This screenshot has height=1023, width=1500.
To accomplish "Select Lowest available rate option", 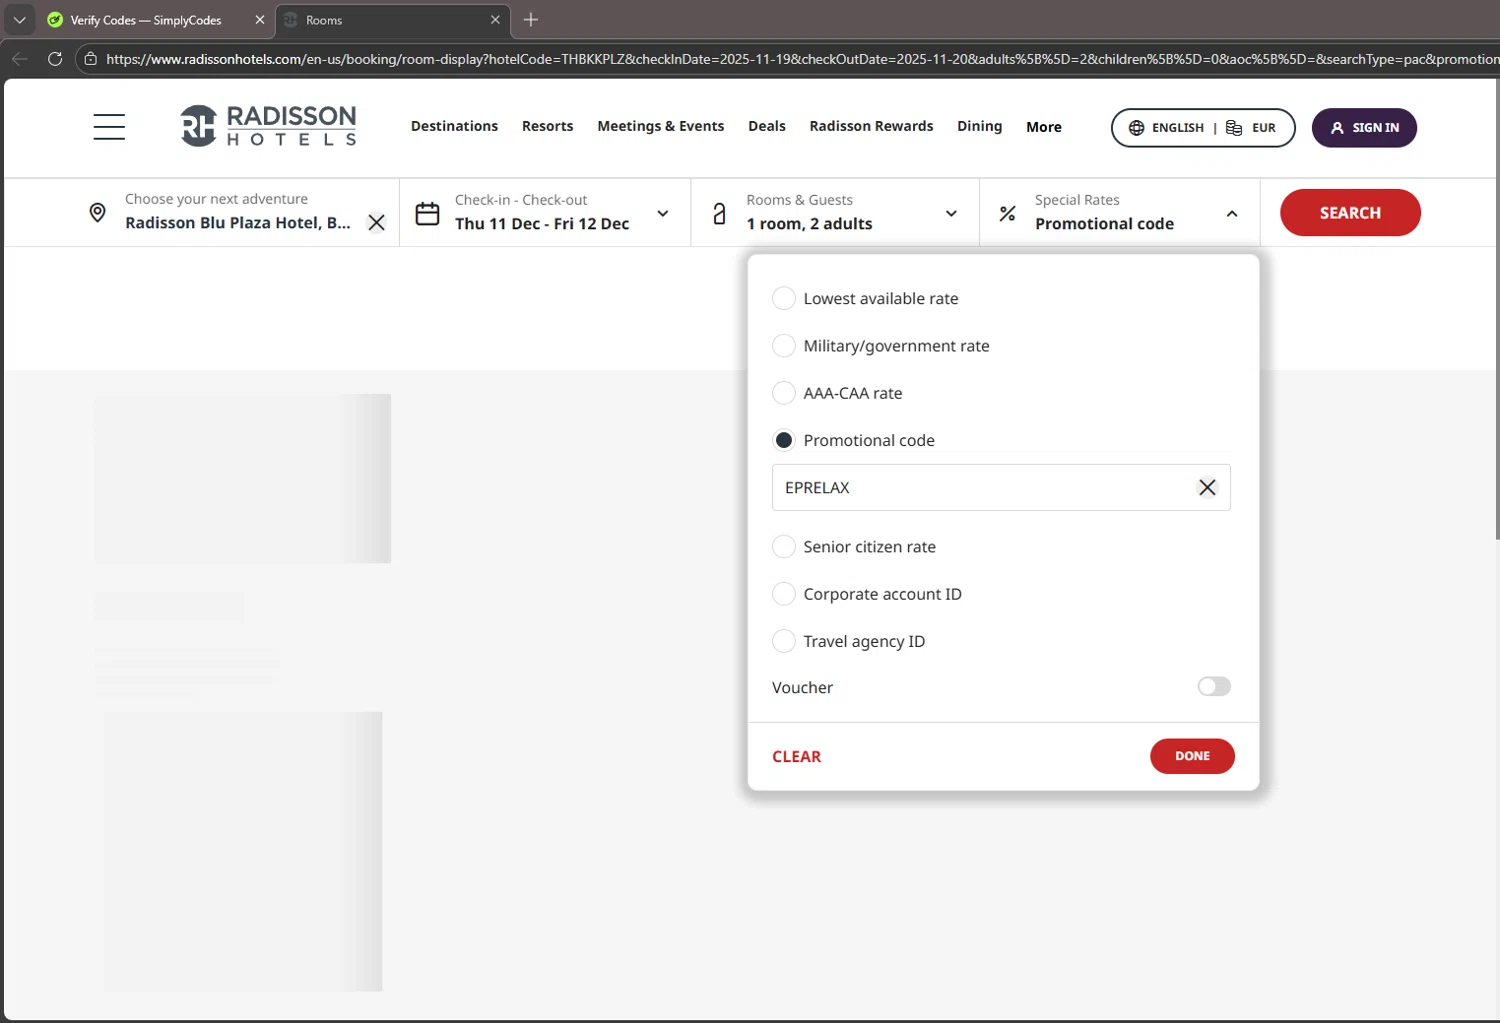I will (x=784, y=298).
